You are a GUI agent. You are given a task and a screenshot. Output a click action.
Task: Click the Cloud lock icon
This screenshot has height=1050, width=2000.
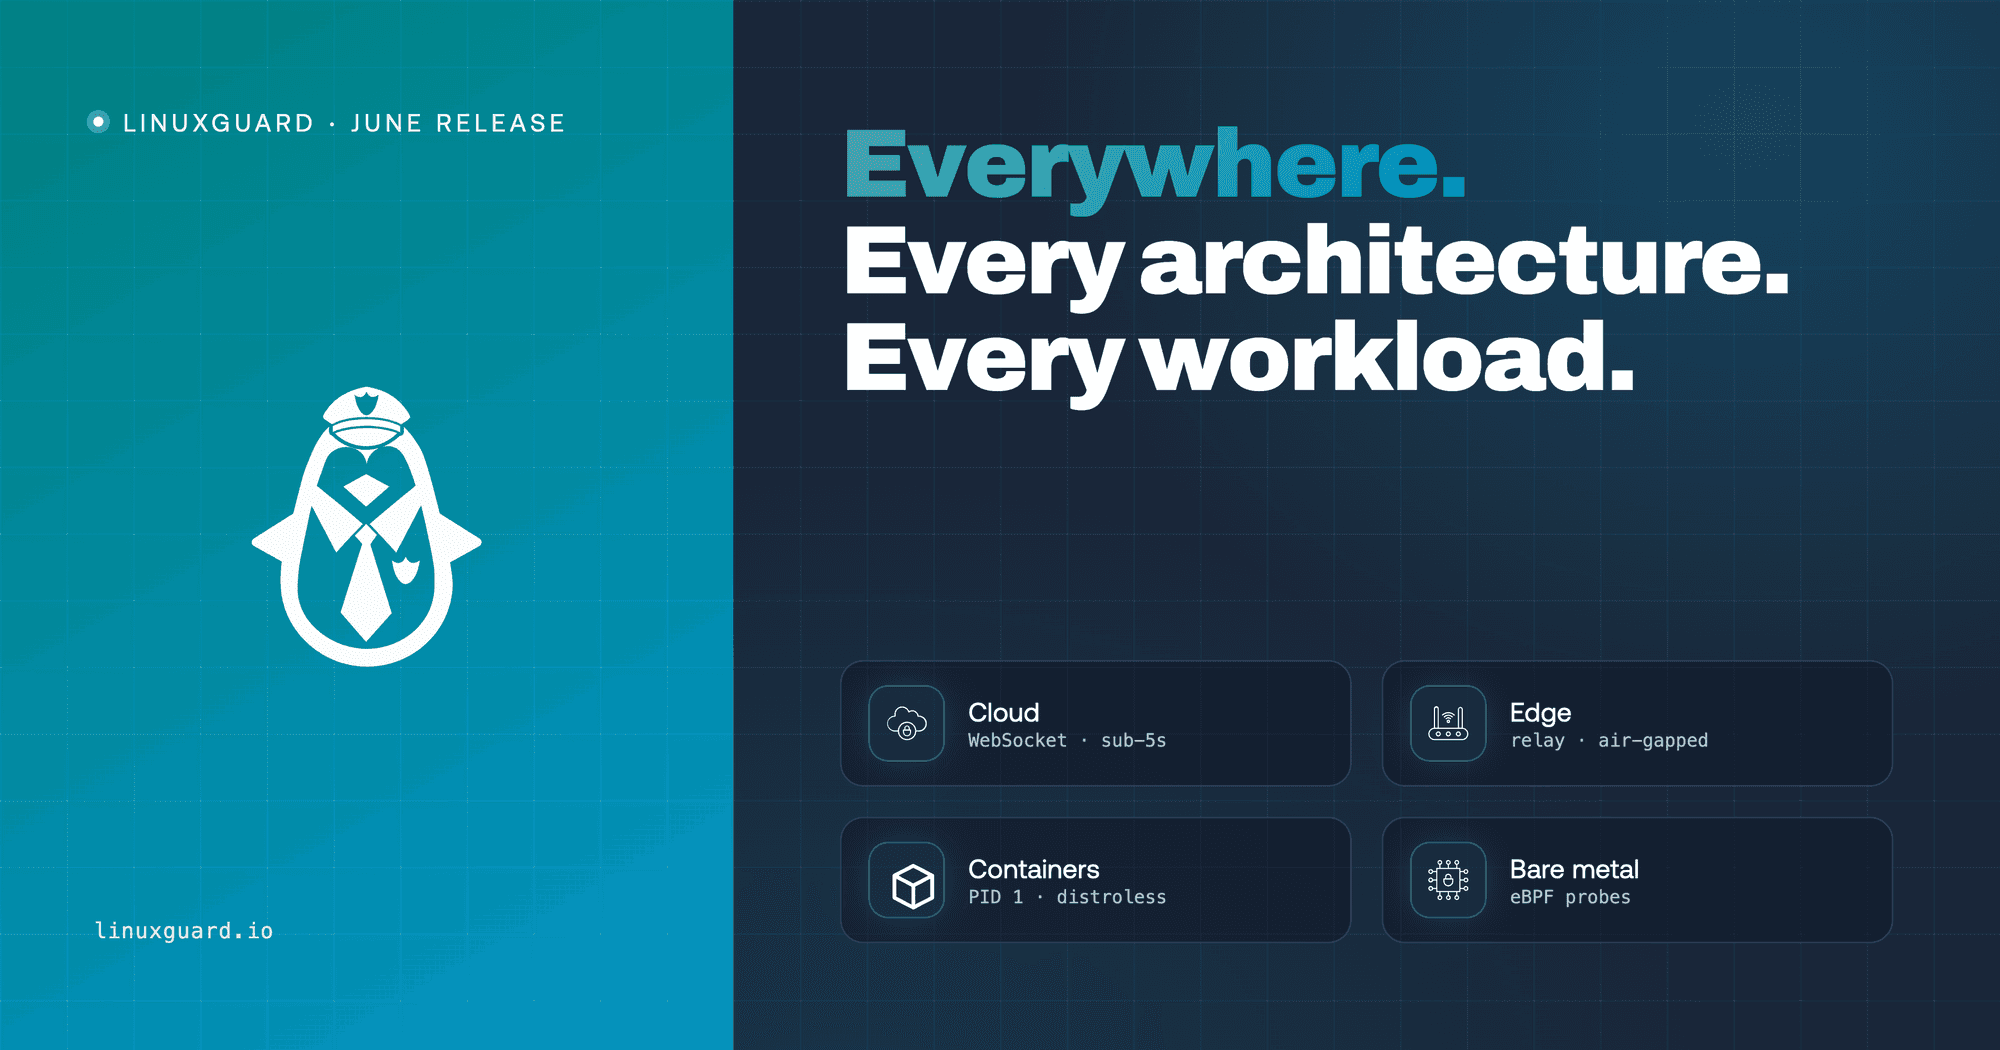907,723
